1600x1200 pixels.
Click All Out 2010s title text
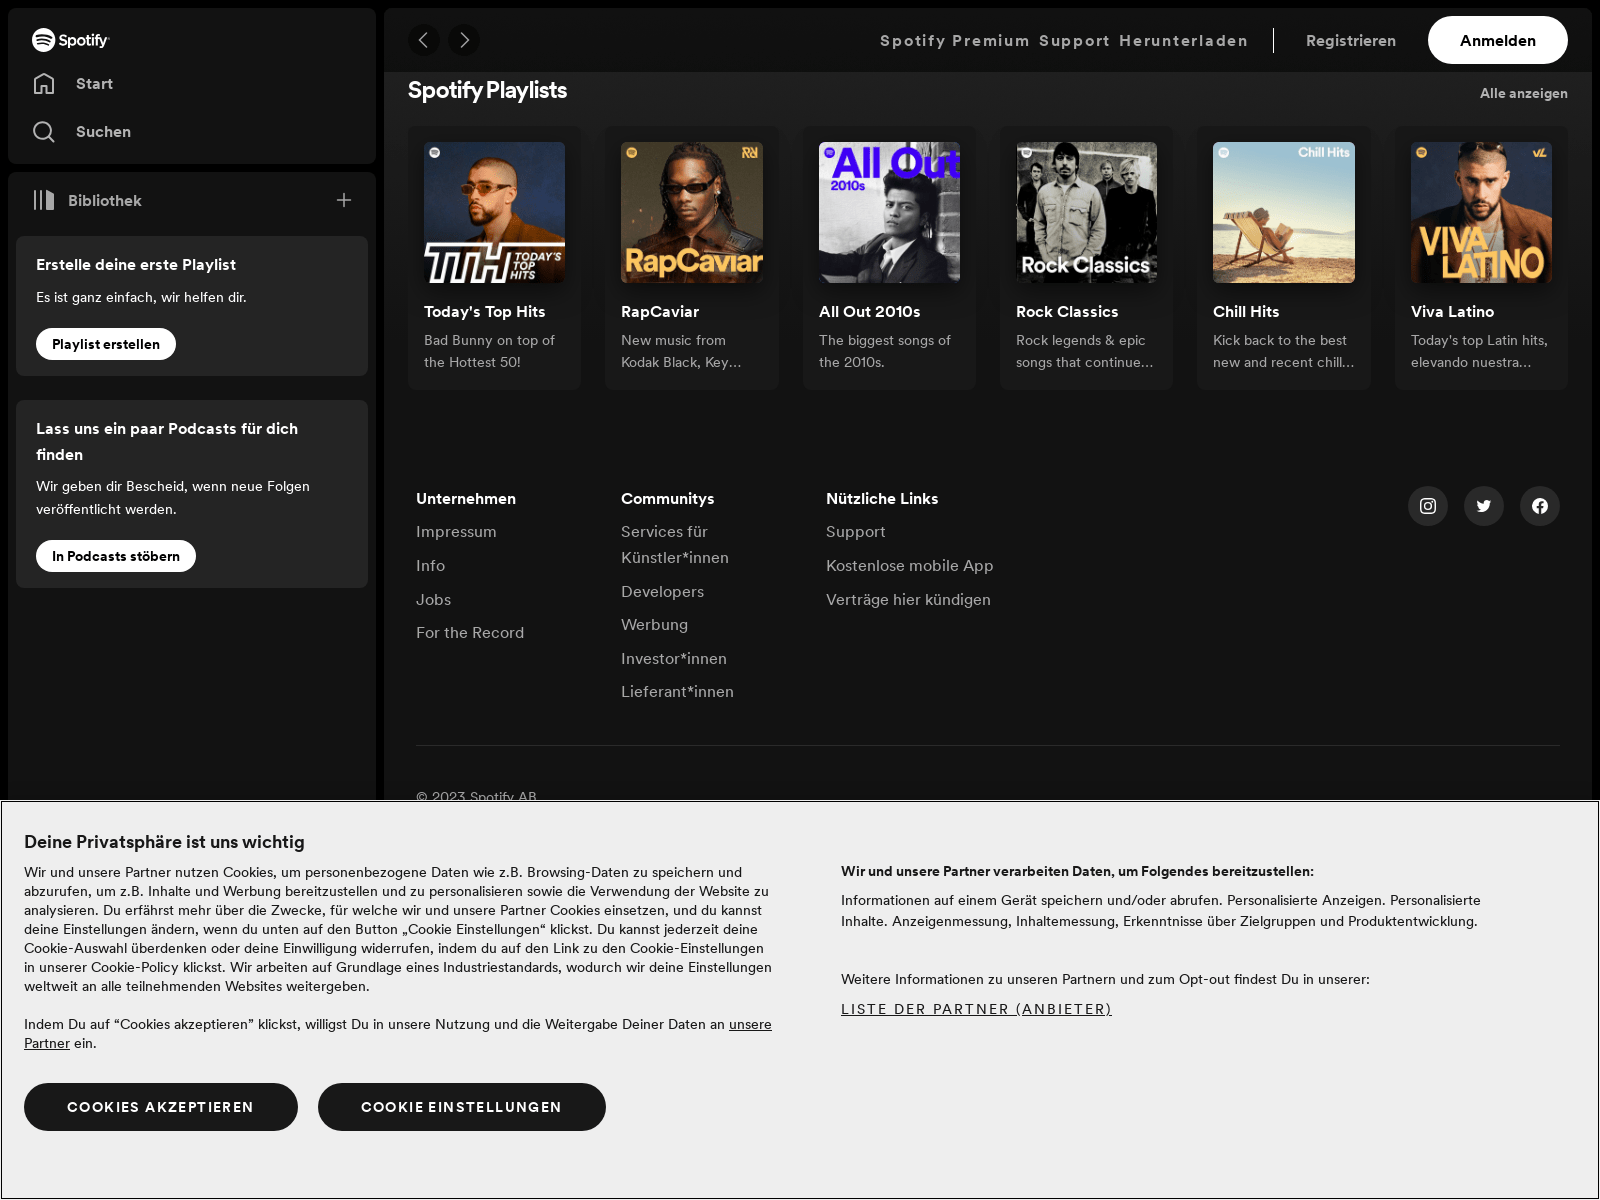click(870, 312)
